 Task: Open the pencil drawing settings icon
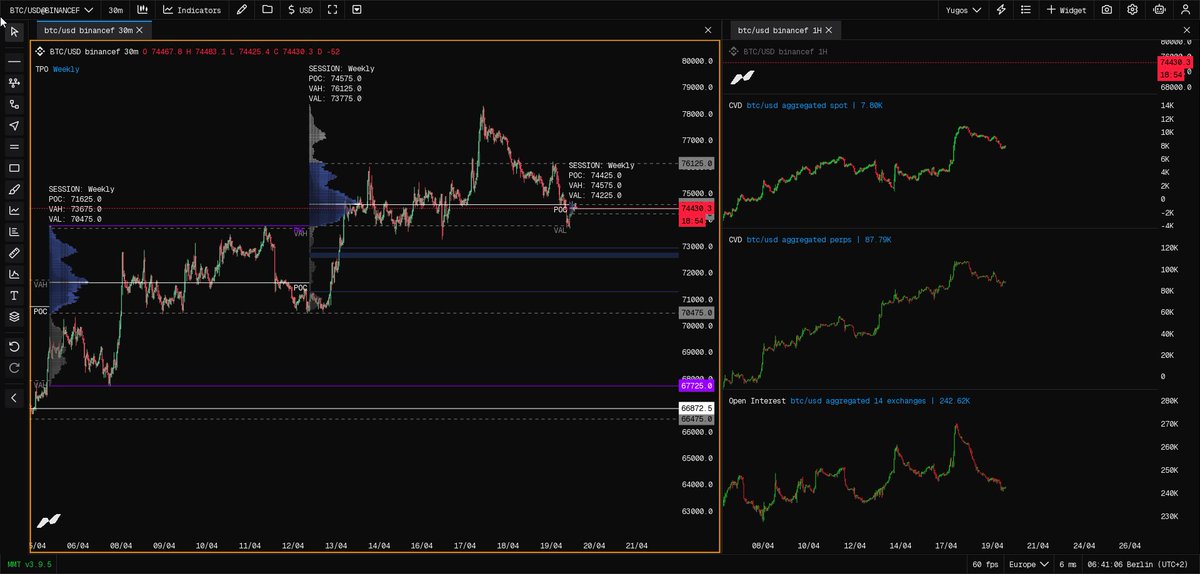coord(241,9)
